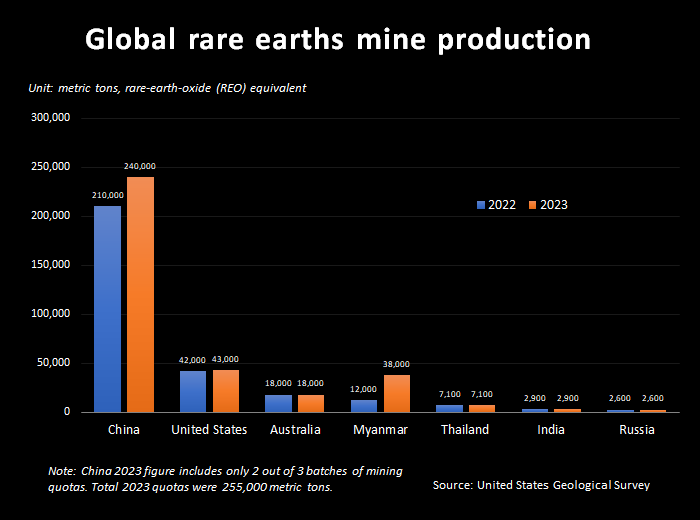
Task: Select the unit subtitle text
Action: (x=167, y=88)
